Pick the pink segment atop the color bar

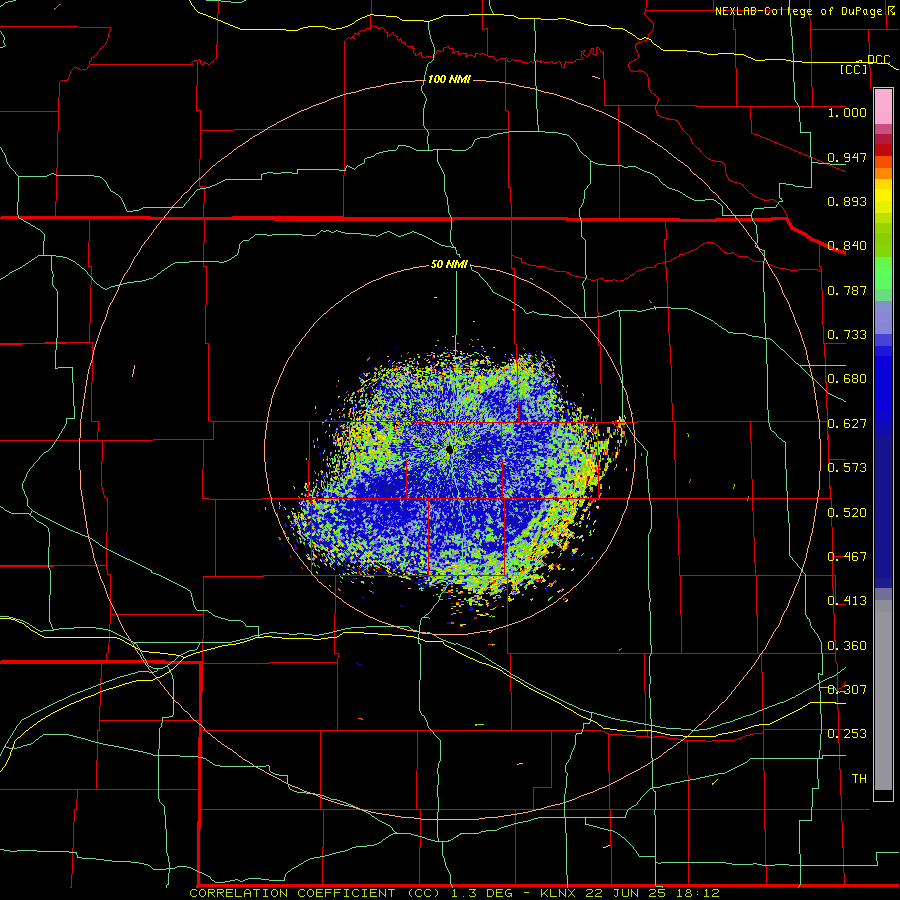point(883,107)
